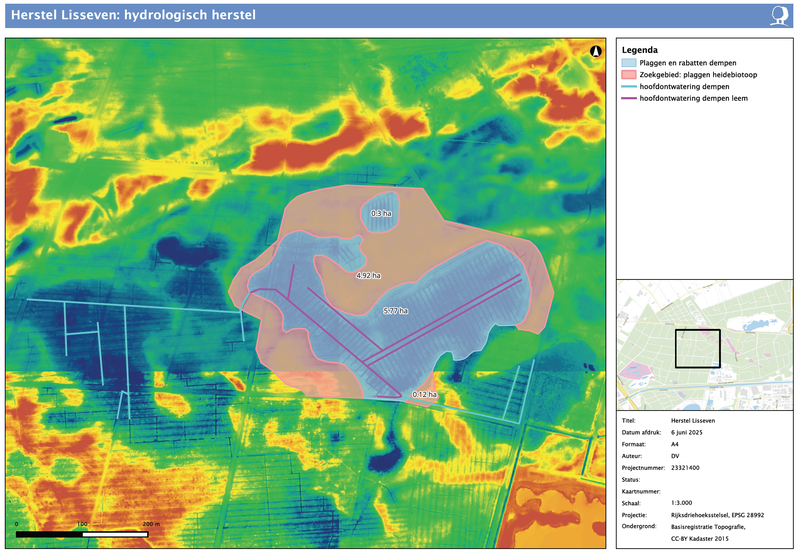This screenshot has width=800, height=556.
Task: Click the '4.92 ha' area label
Action: (x=368, y=274)
